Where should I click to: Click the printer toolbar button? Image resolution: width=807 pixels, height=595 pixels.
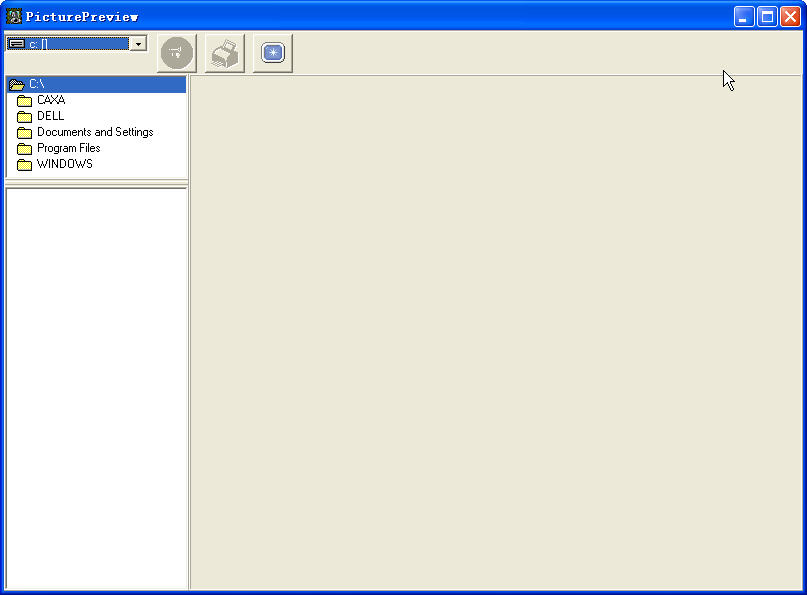point(225,53)
